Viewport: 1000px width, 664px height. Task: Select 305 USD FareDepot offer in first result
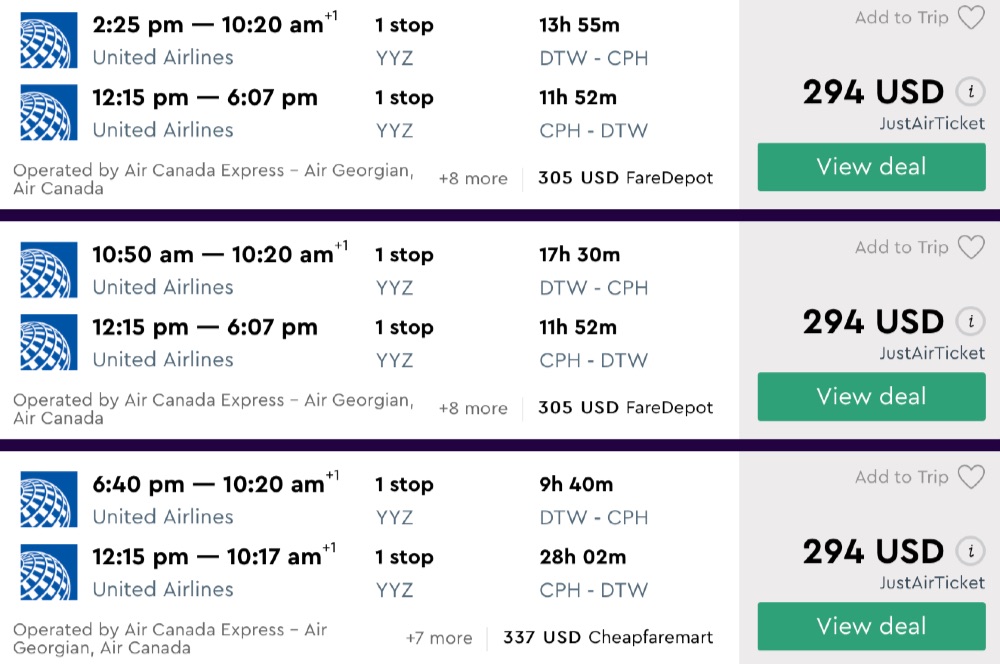pyautogui.click(x=625, y=179)
